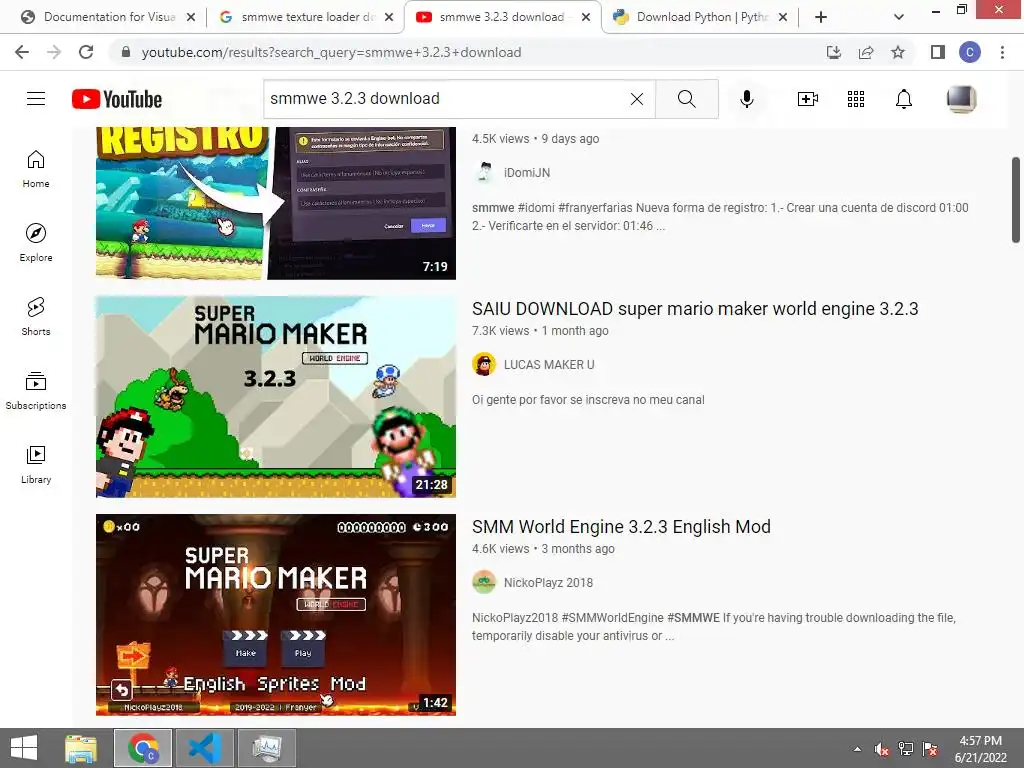This screenshot has width=1024, height=768.
Task: Open File Explorer from taskbar
Action: pos(81,748)
